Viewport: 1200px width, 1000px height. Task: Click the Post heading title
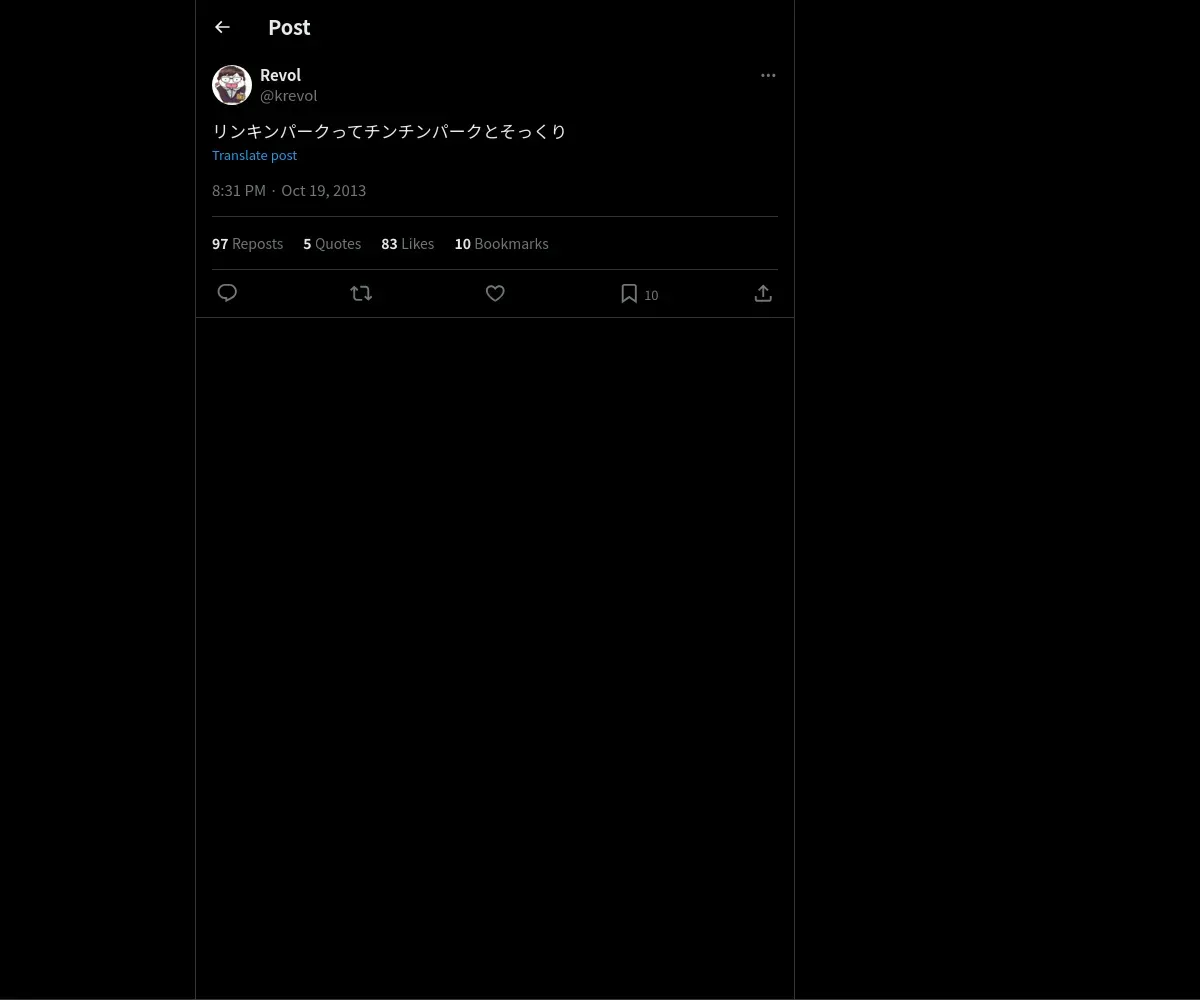click(289, 27)
